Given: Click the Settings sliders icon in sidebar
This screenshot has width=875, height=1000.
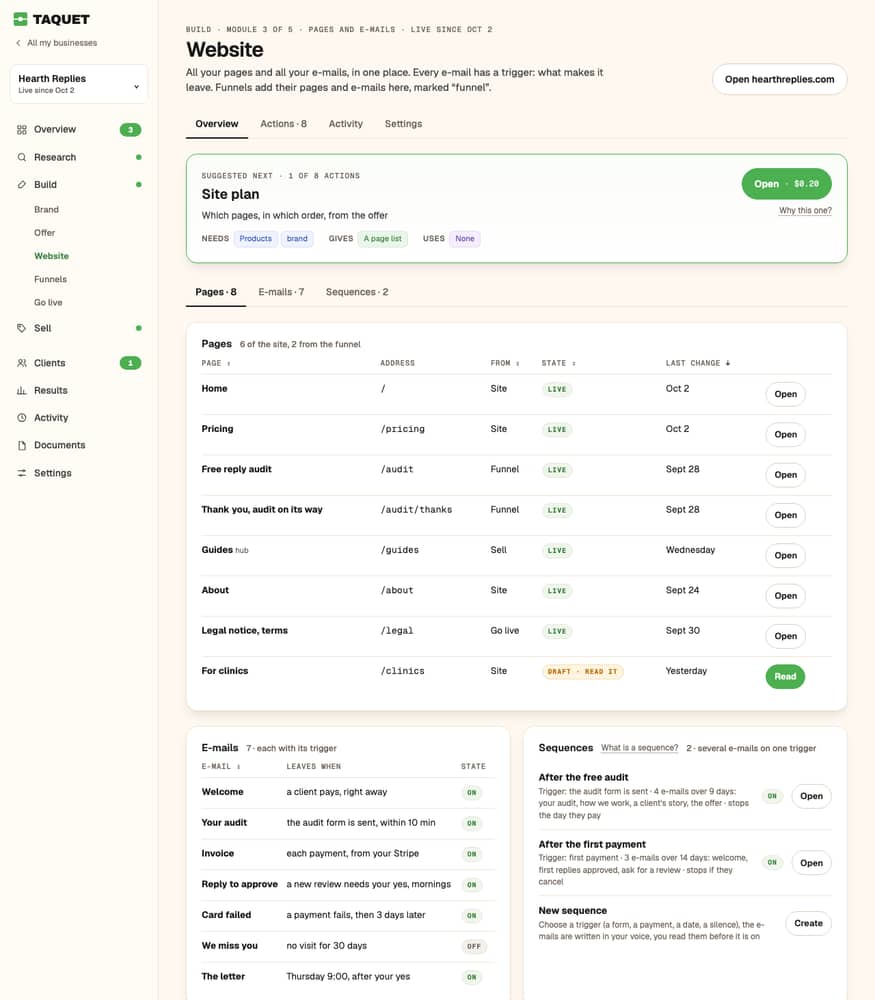Looking at the screenshot, I should (22, 473).
